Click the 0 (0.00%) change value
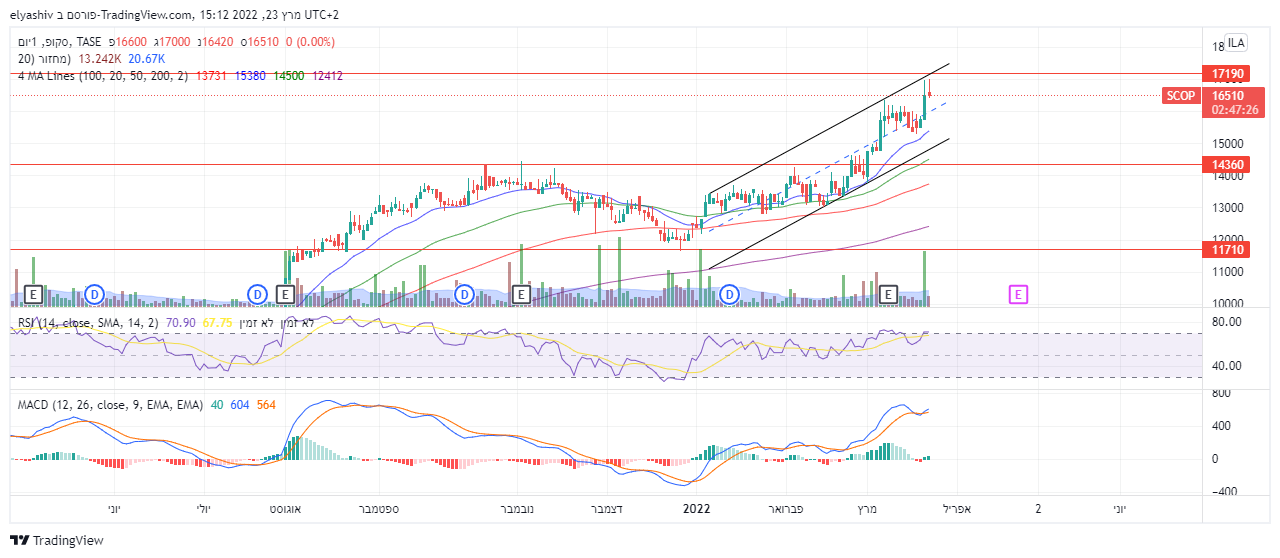The image size is (1280, 558). [x=310, y=42]
